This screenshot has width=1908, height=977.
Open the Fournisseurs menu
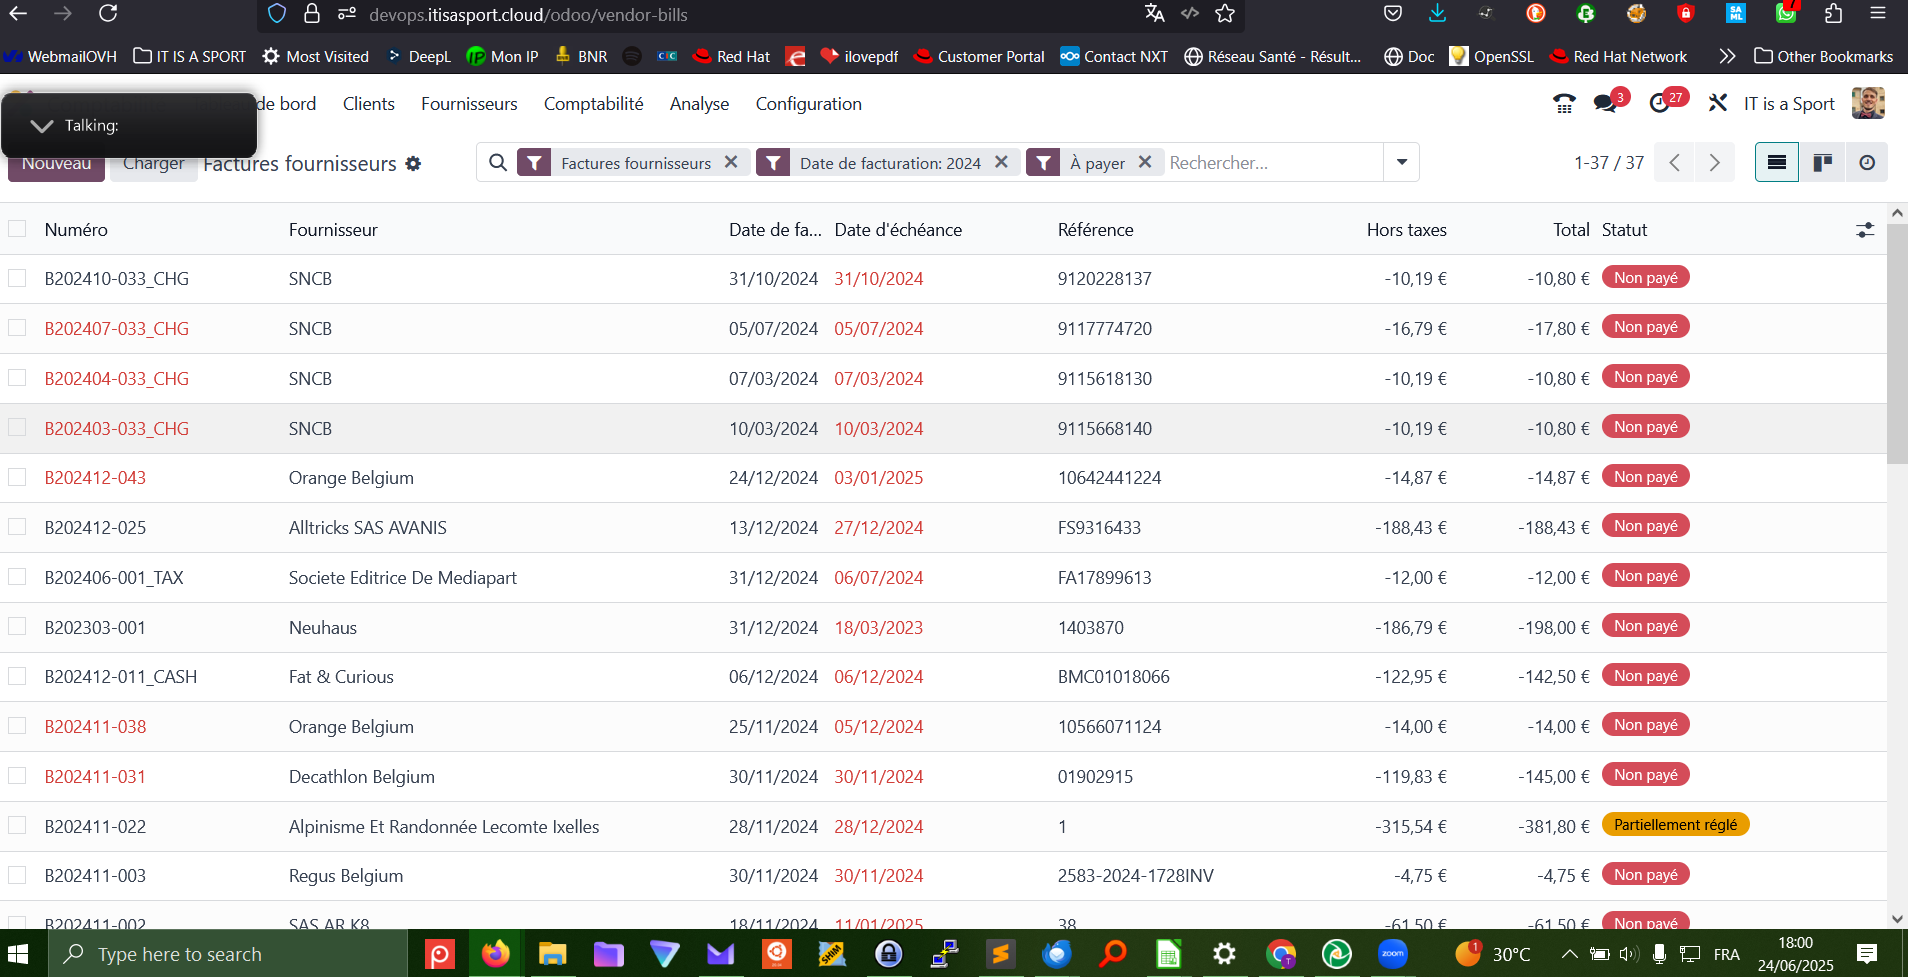coord(469,104)
